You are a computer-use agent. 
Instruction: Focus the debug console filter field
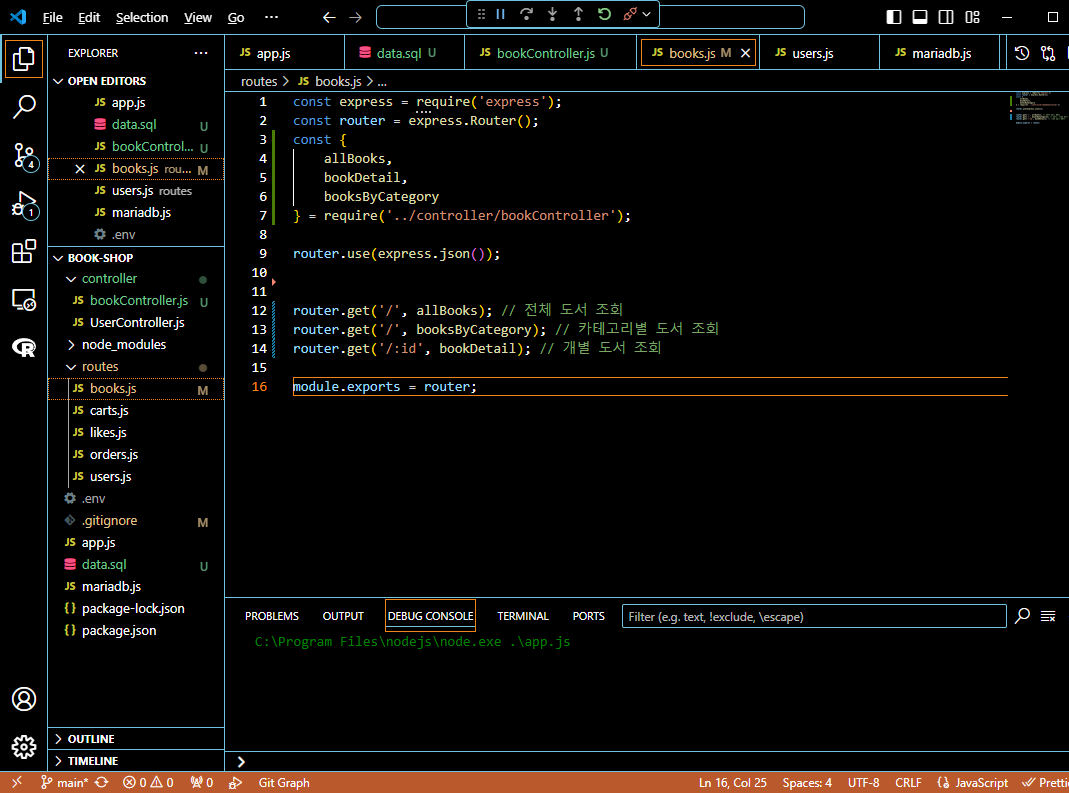814,616
